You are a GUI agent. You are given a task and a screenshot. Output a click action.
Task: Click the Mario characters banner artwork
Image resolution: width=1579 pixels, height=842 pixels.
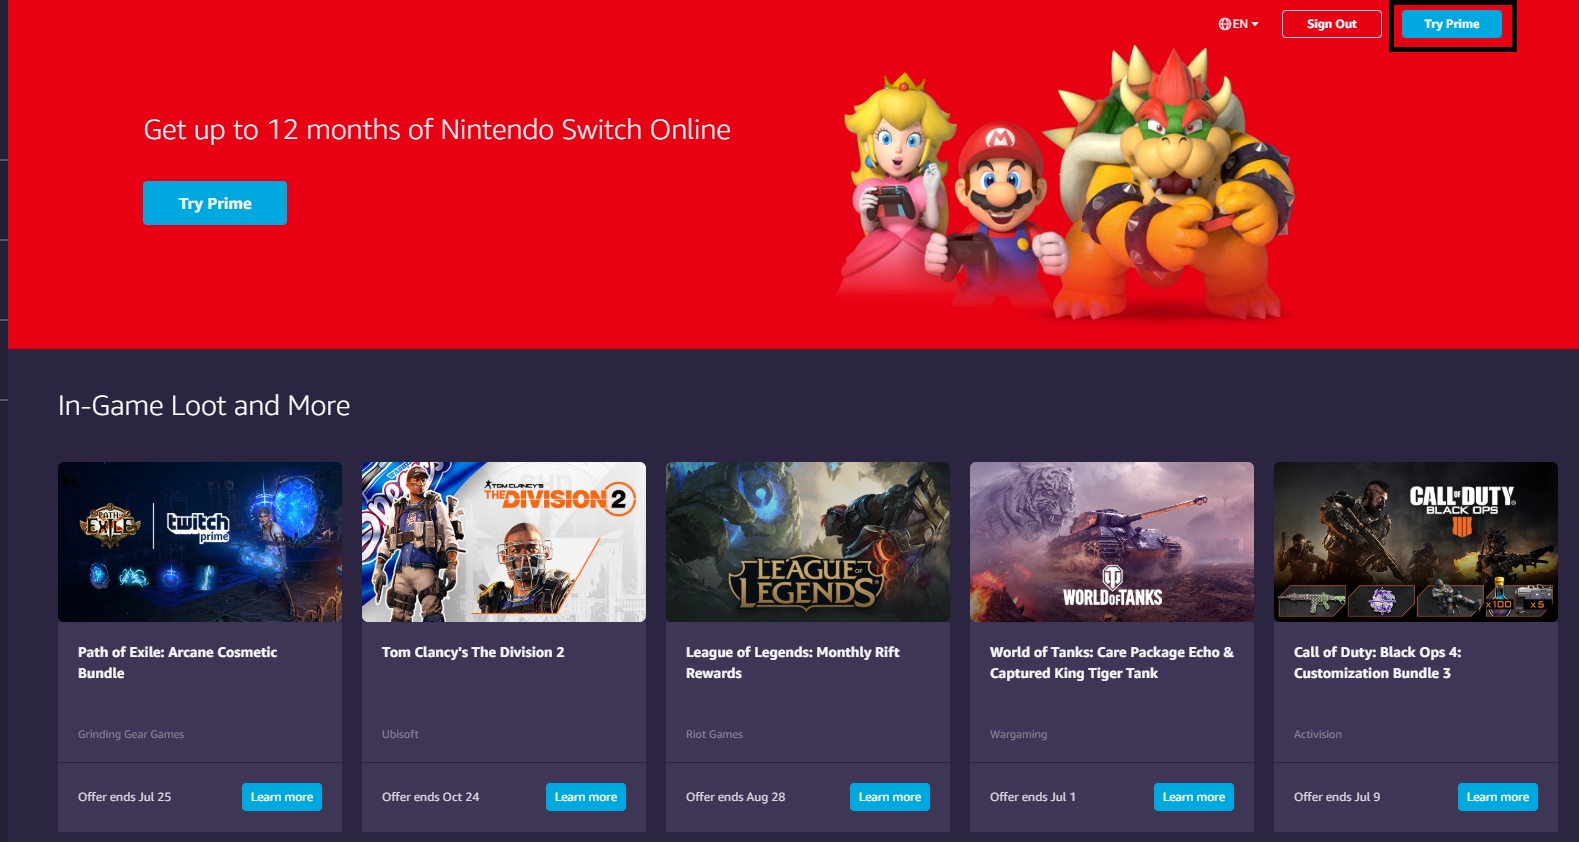click(1066, 183)
